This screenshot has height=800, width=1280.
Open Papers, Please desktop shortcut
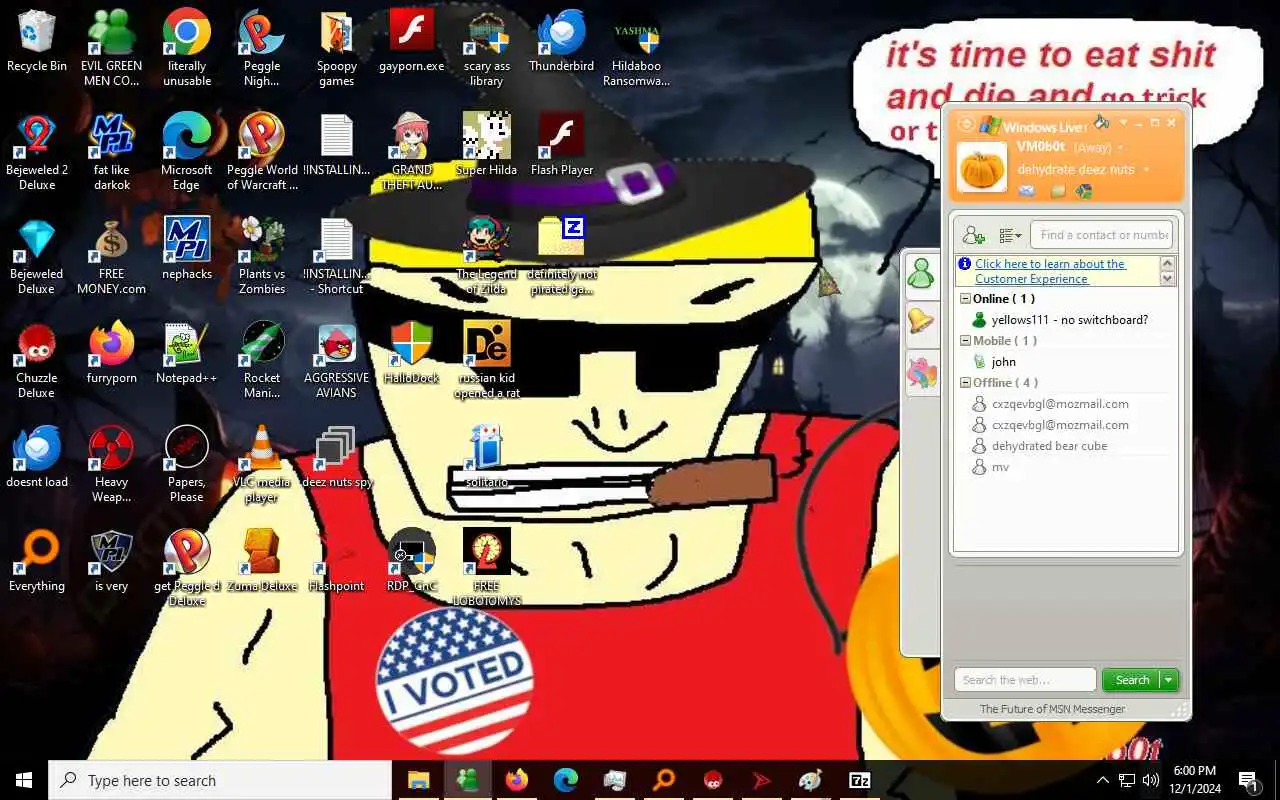click(187, 464)
